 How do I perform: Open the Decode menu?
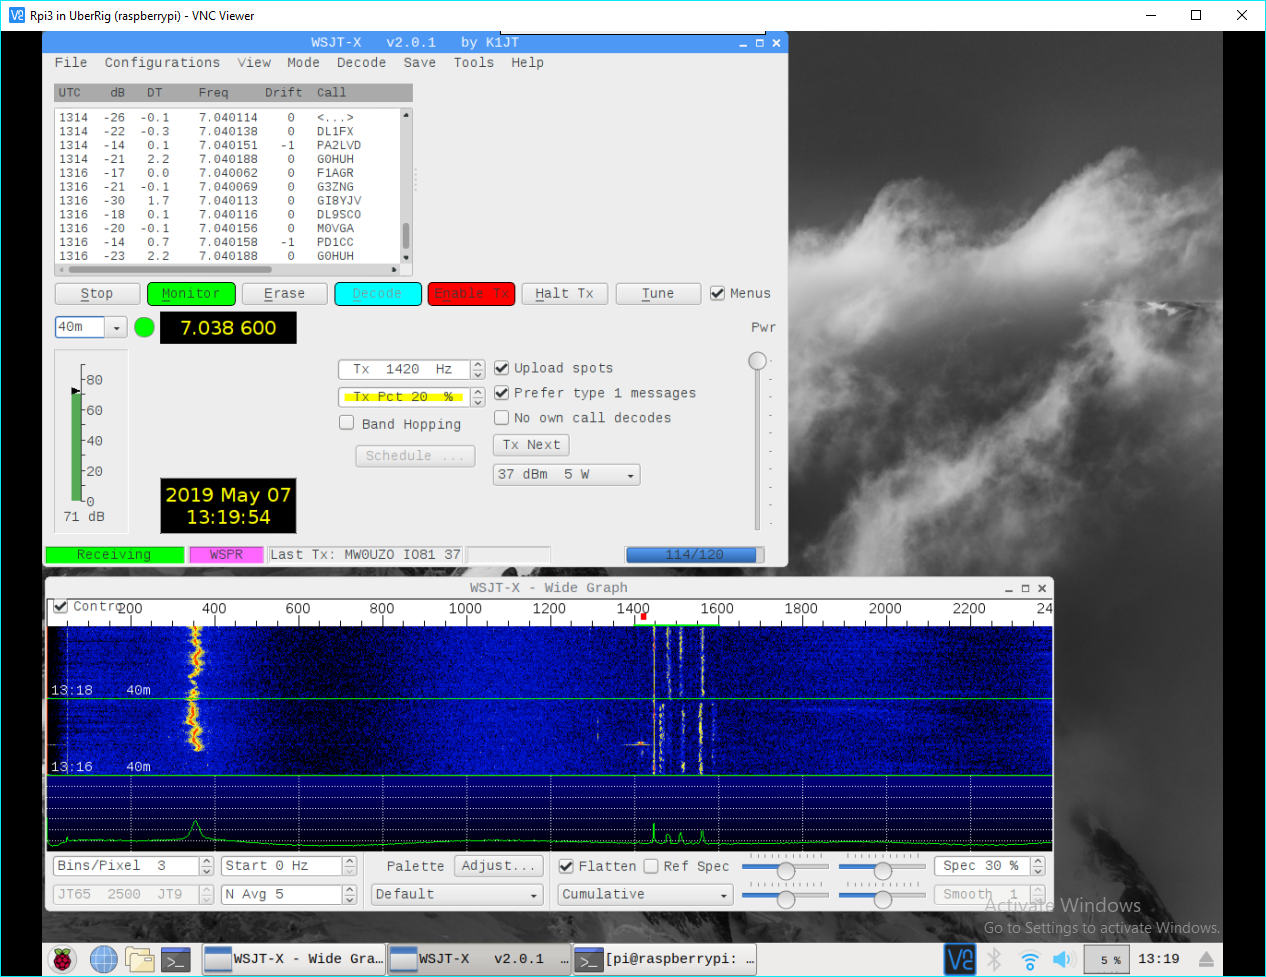361,63
